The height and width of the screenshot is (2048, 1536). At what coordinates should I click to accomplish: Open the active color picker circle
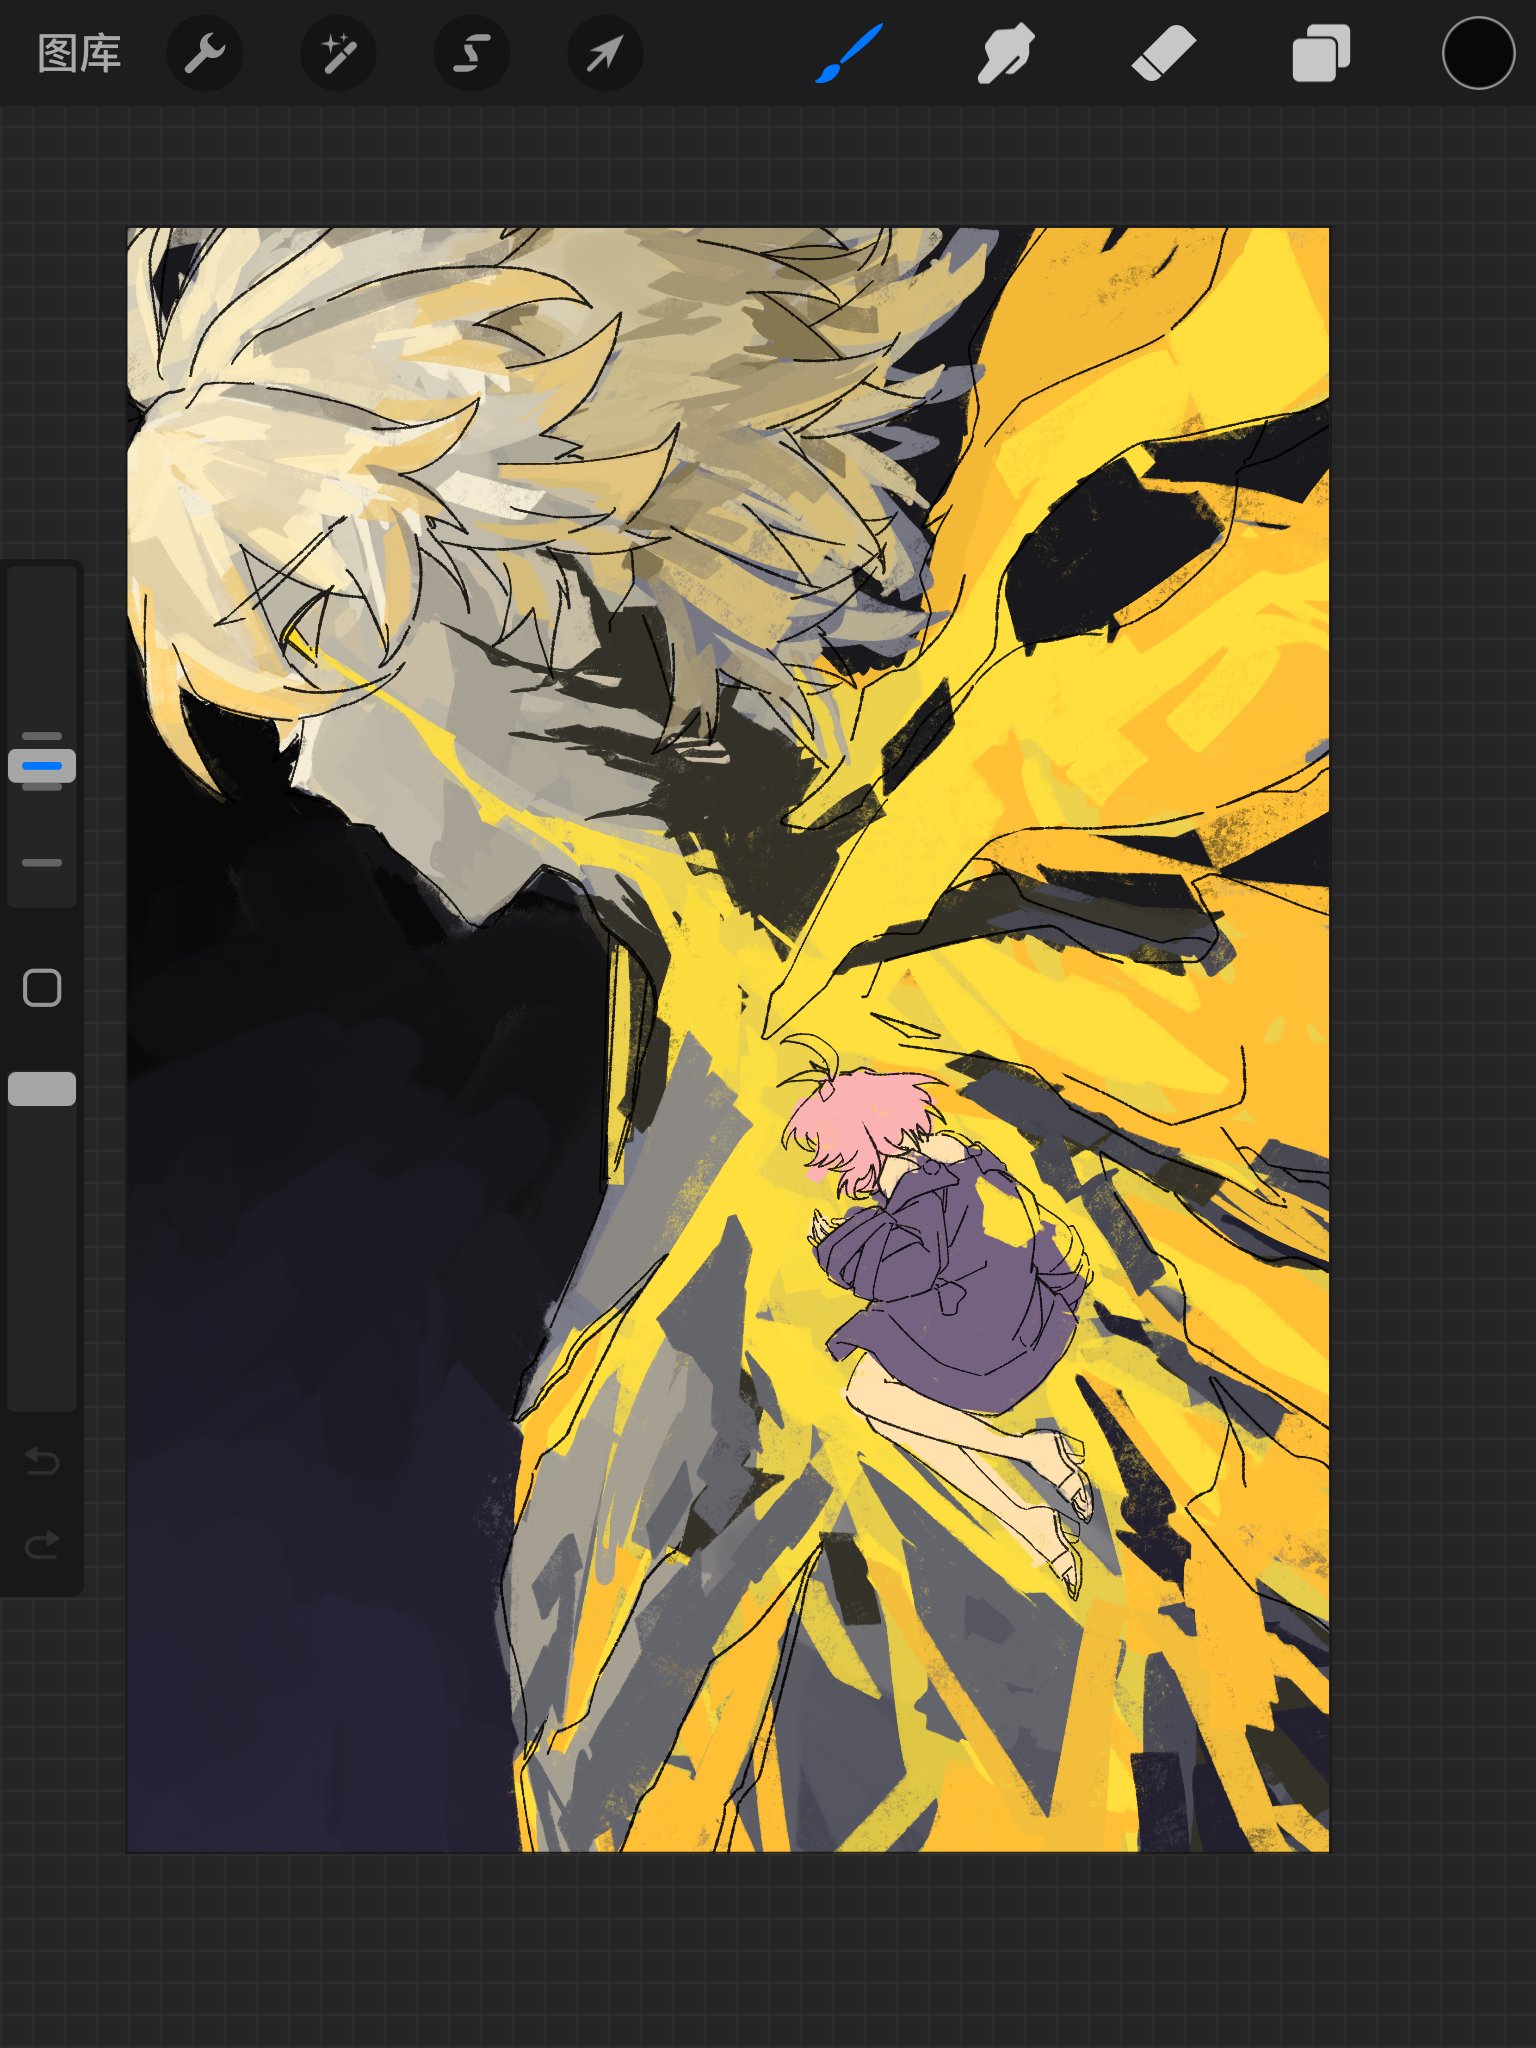(1478, 53)
